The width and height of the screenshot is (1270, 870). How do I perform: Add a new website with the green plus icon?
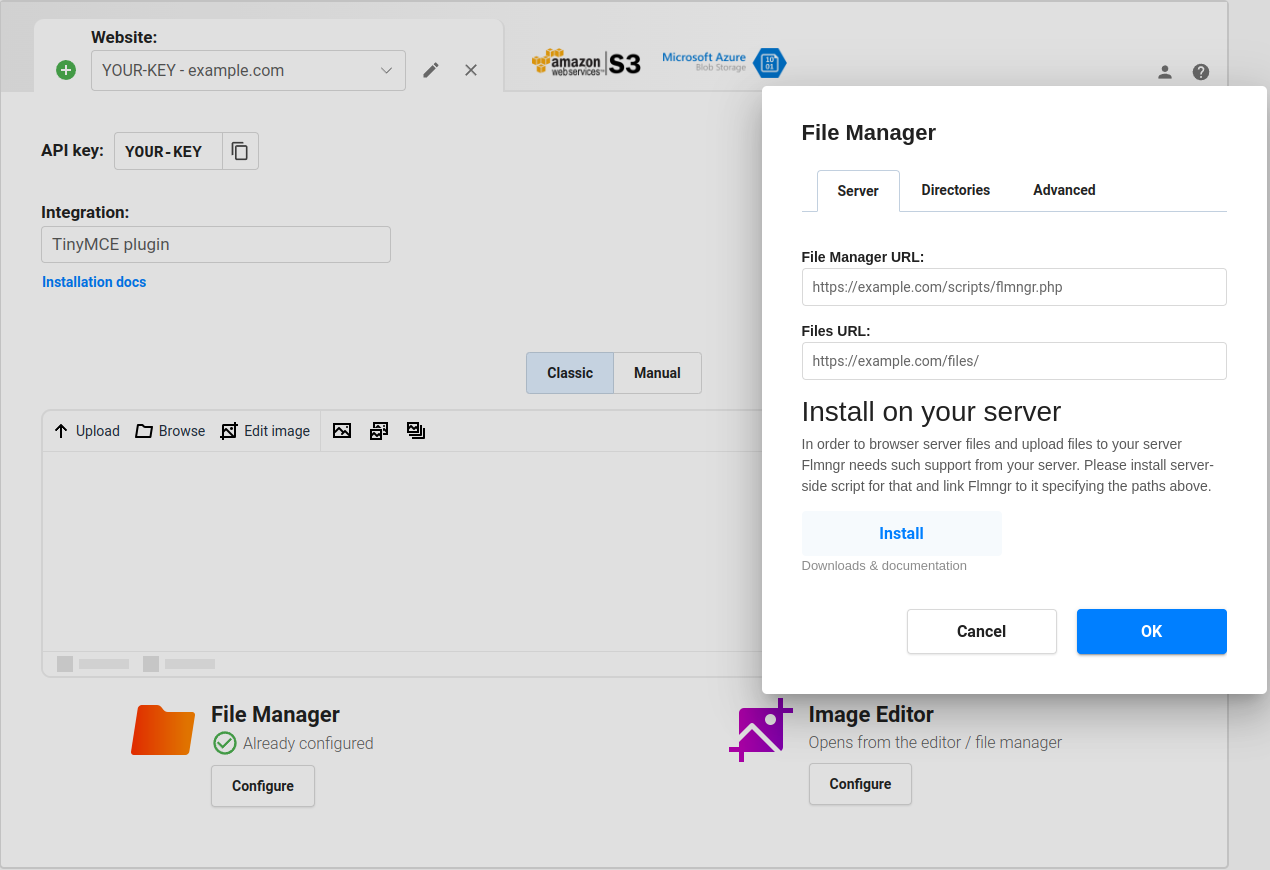pos(65,70)
